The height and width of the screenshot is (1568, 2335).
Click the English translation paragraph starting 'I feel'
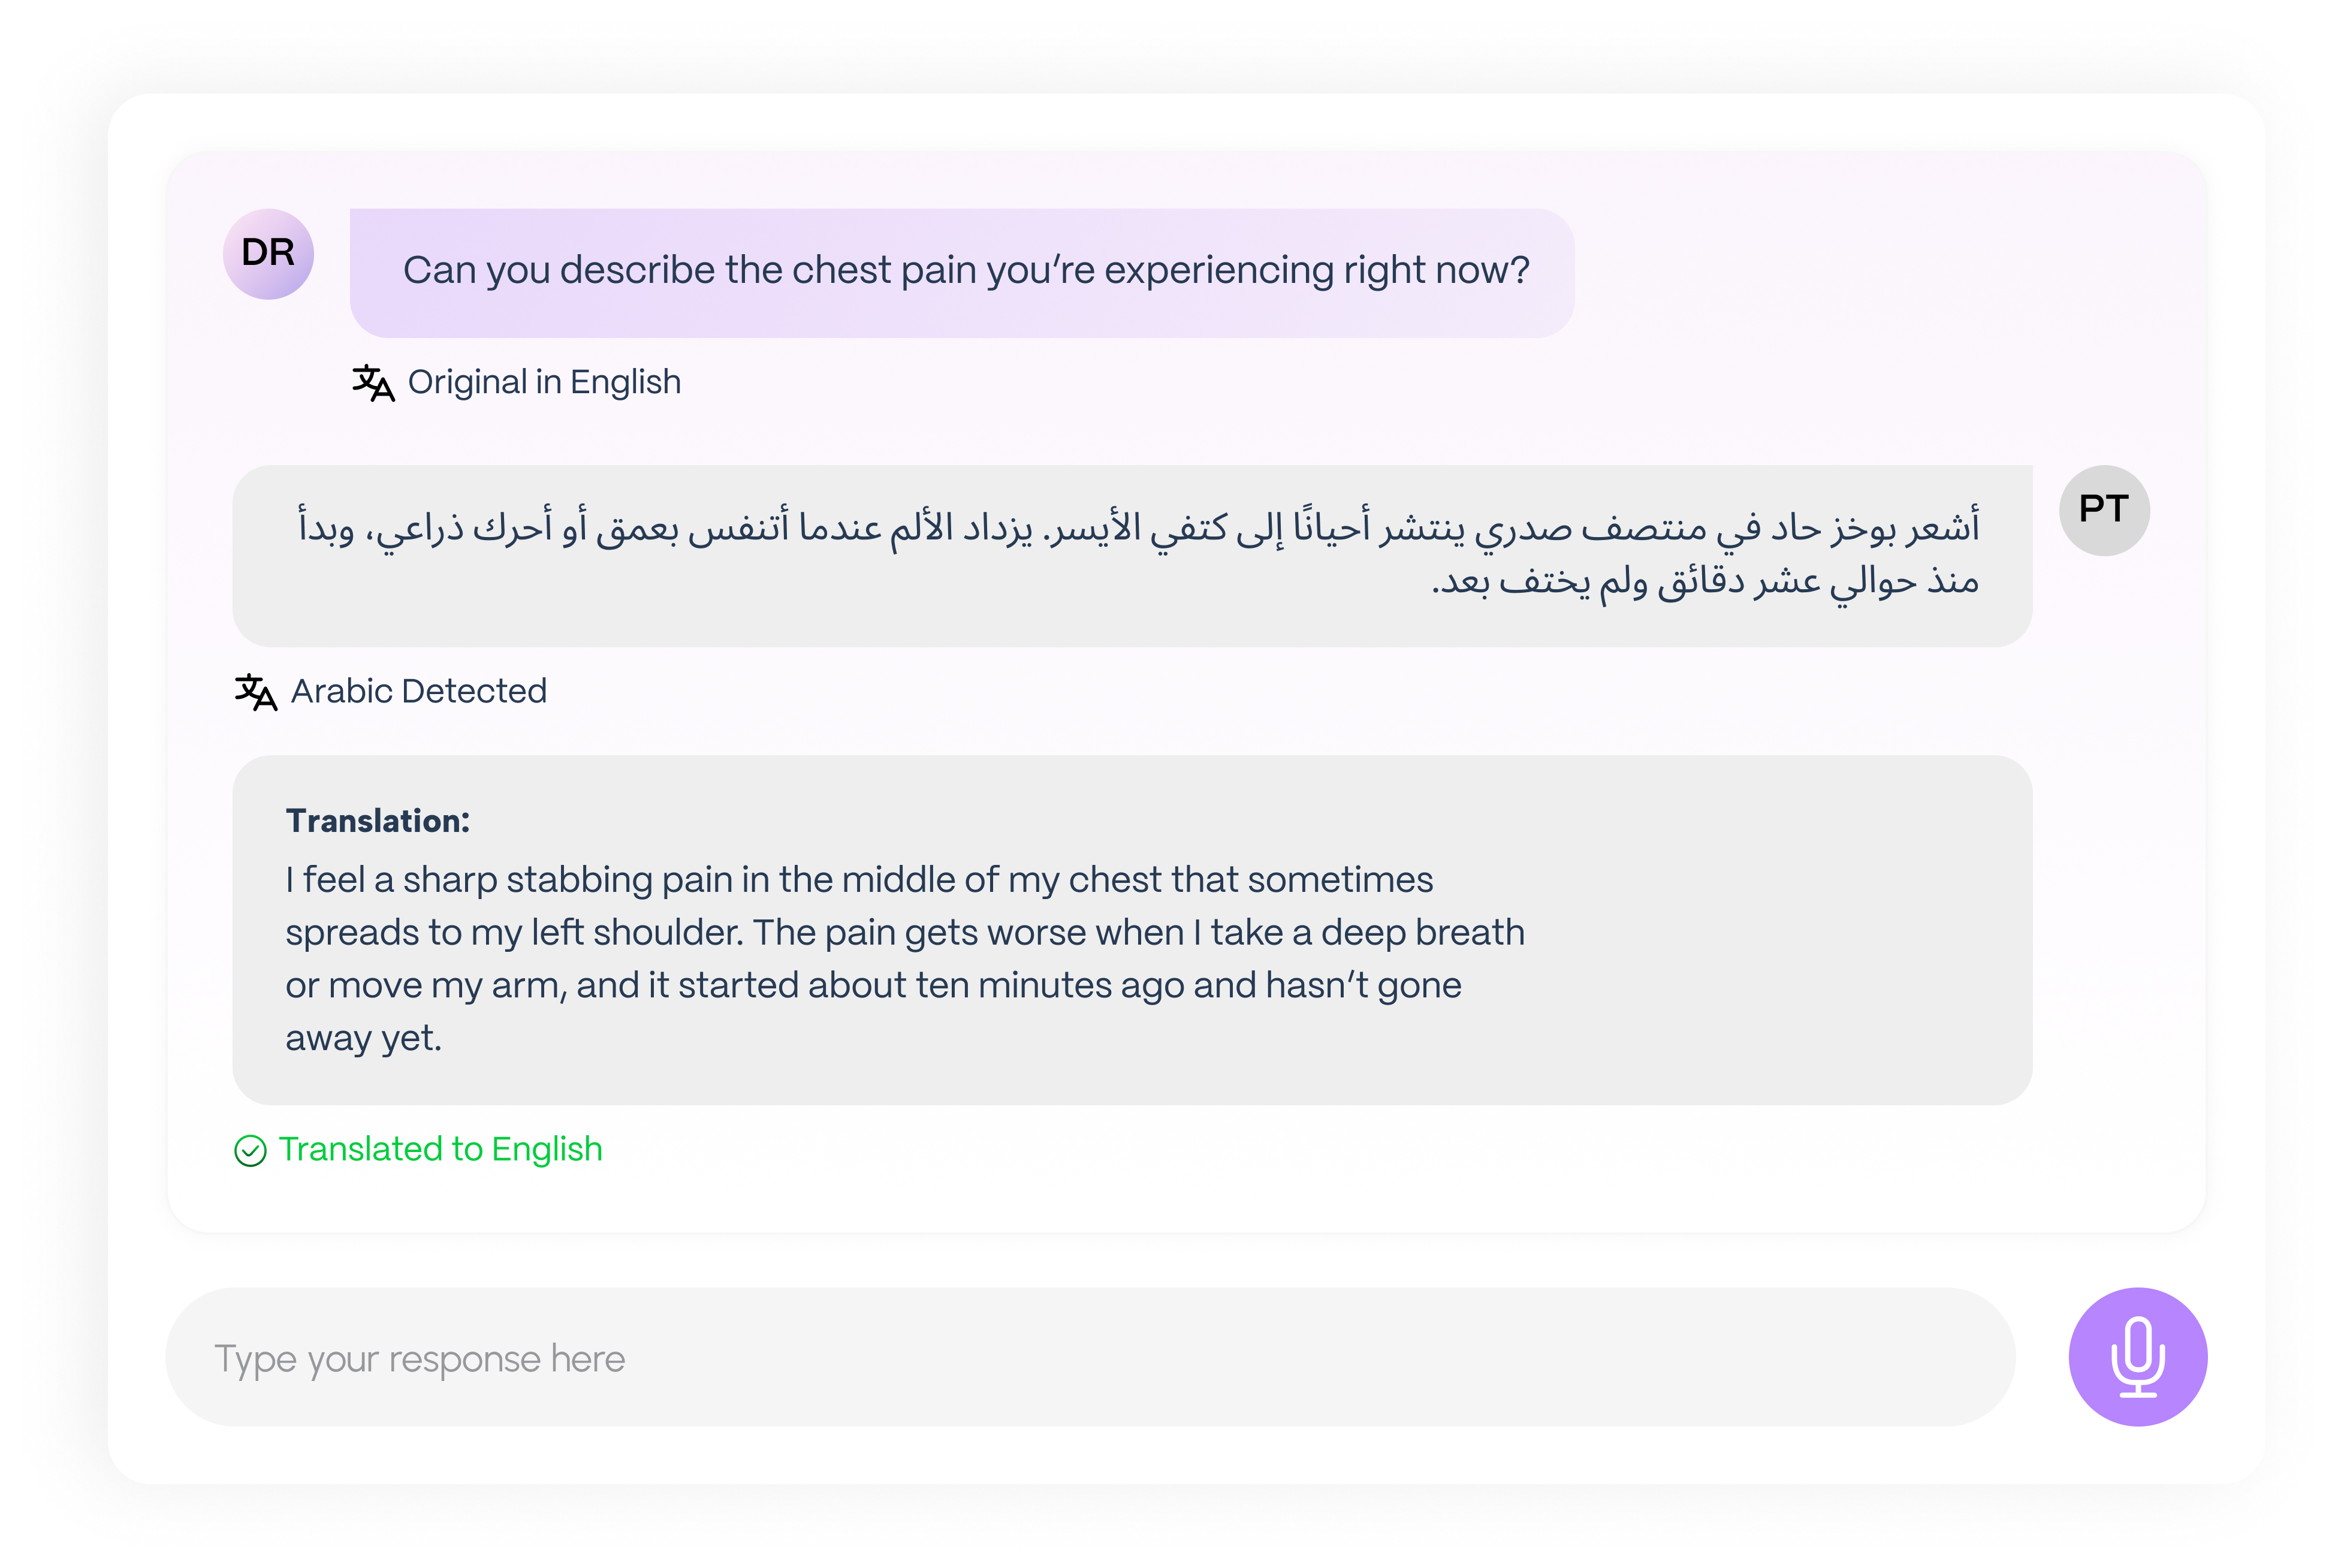point(858,881)
